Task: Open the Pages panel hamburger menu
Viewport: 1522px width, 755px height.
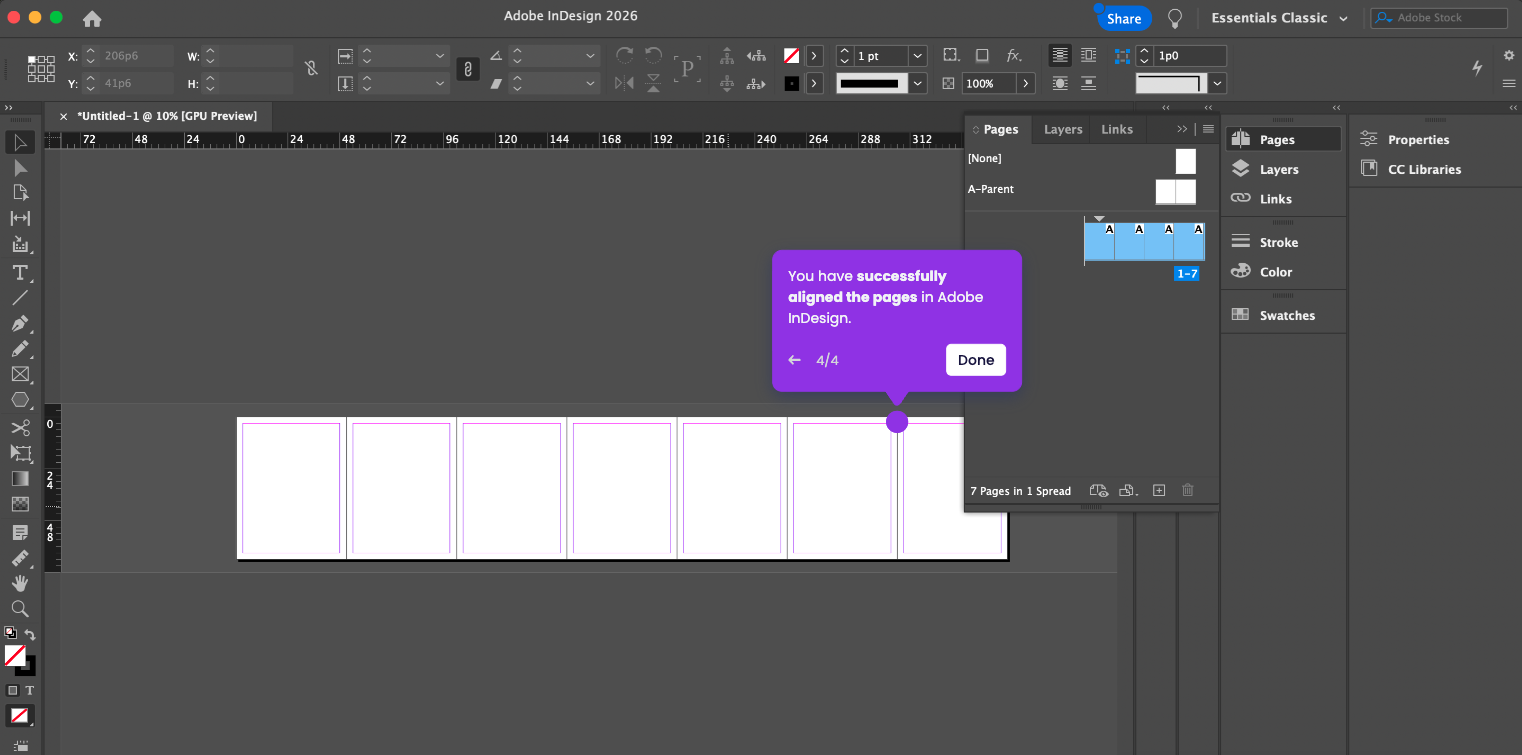Action: 1208,129
